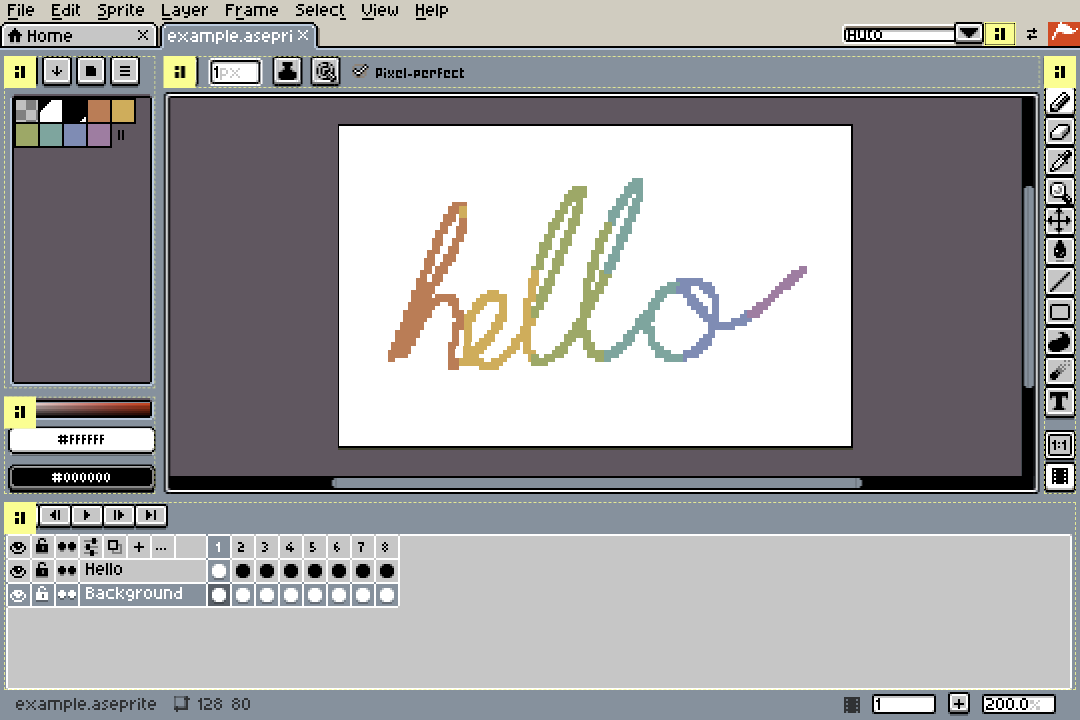This screenshot has width=1080, height=720.
Task: Click the context bar yellow dock handle
Action: (180, 72)
